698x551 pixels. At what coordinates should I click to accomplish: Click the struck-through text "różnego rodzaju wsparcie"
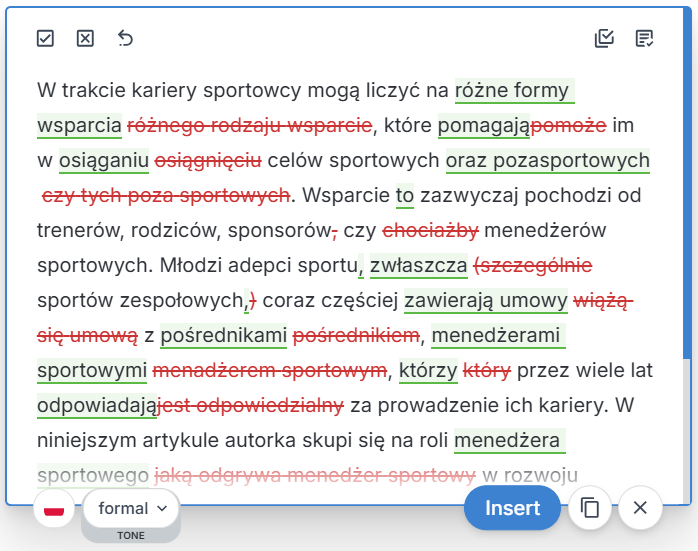pyautogui.click(x=249, y=126)
